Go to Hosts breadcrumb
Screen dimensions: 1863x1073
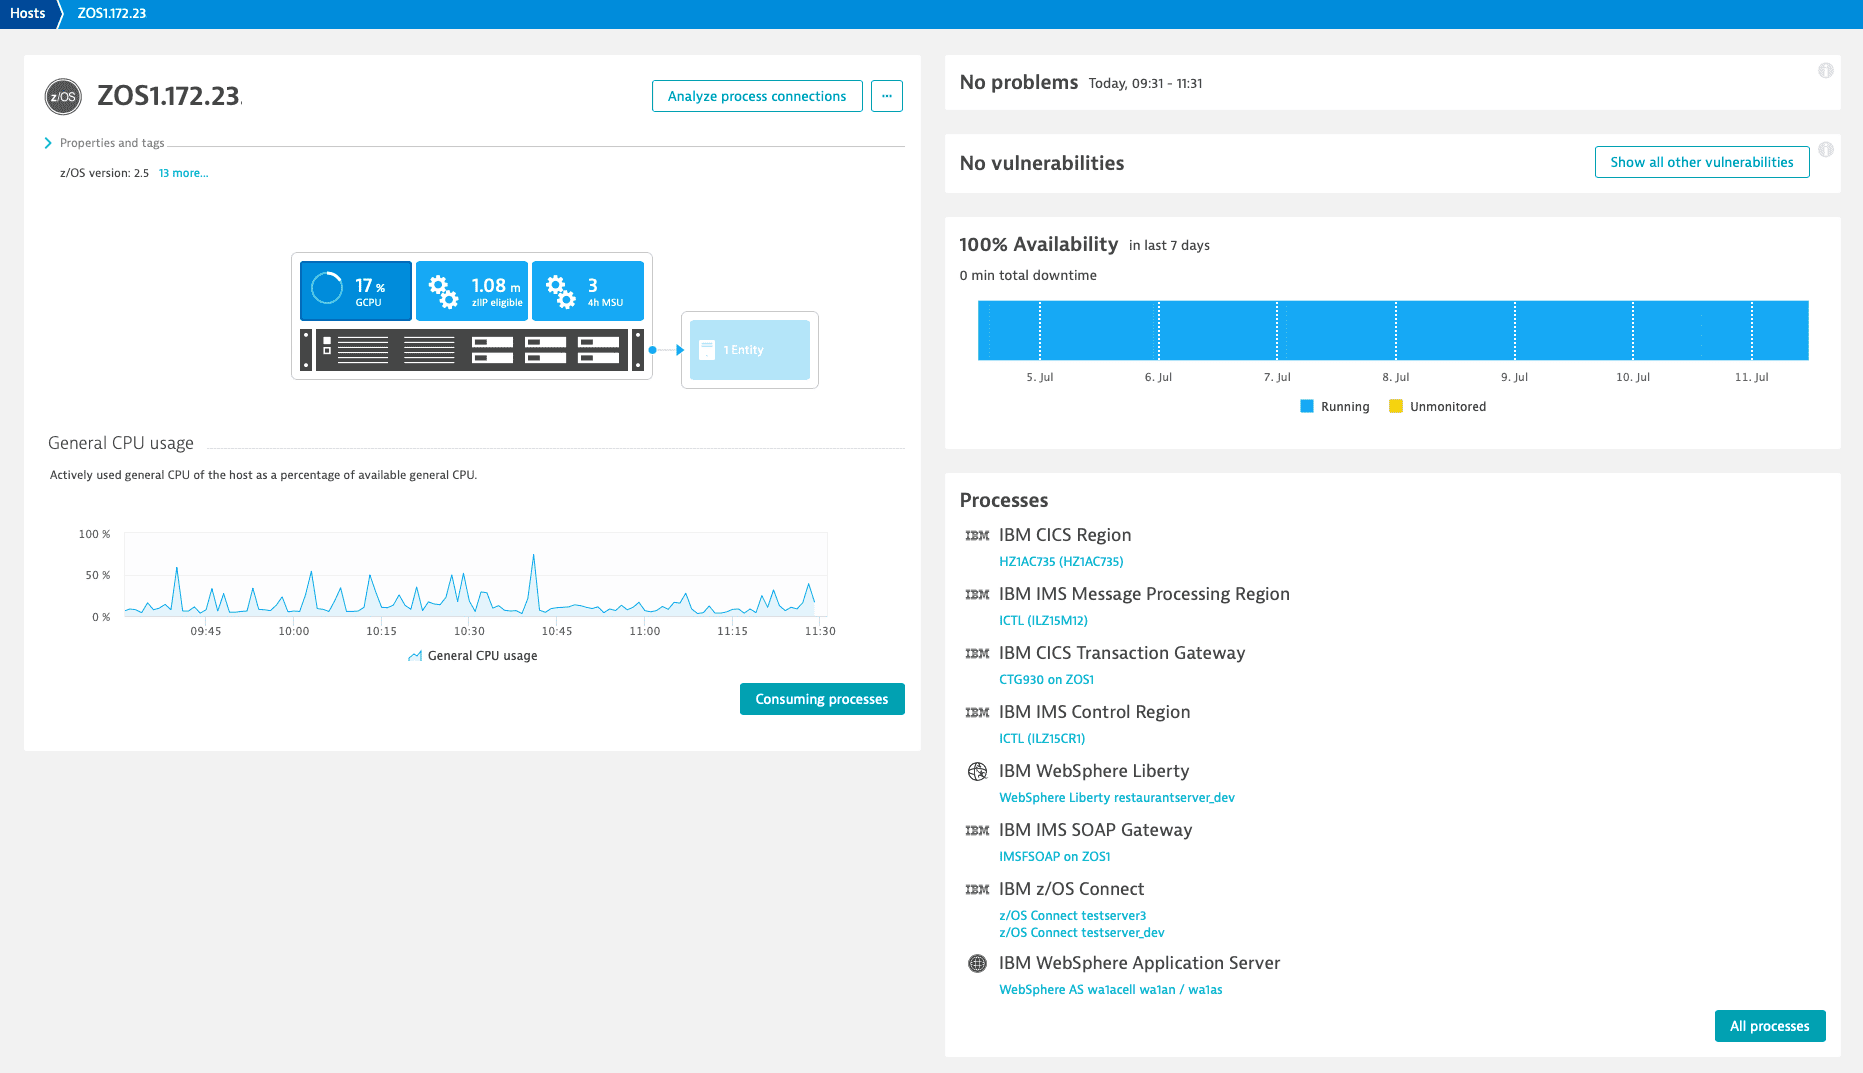[28, 13]
